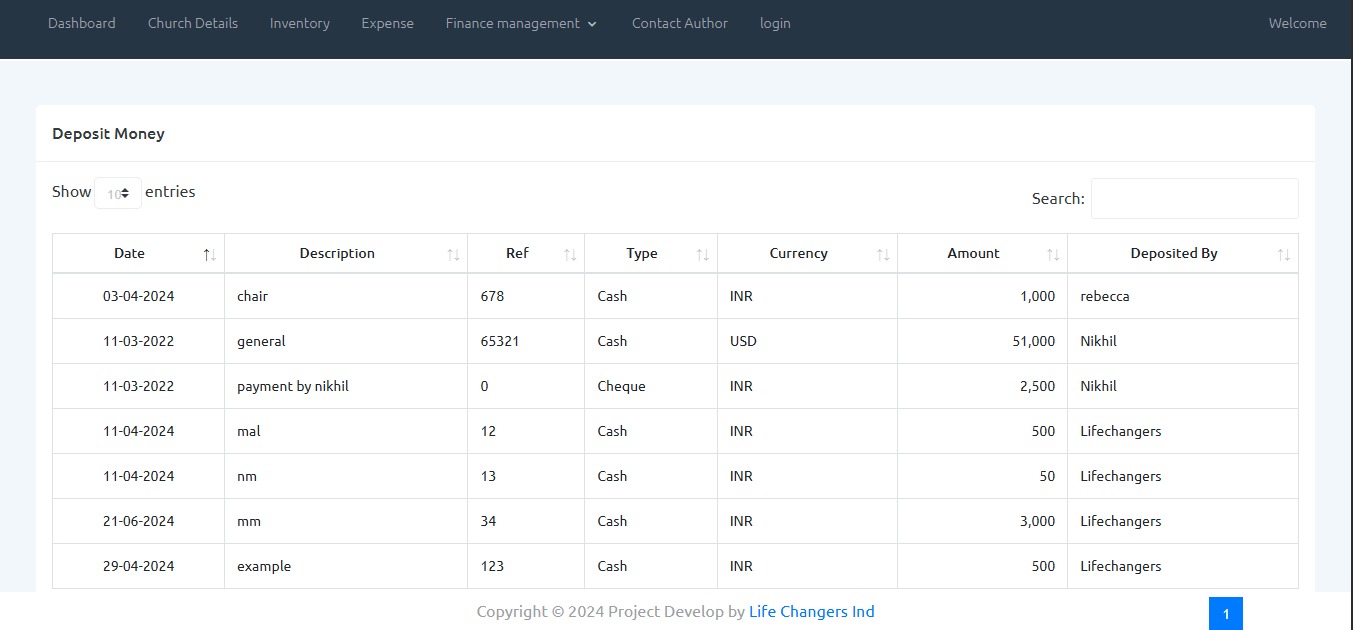Open Inventory from the navbar
The width and height of the screenshot is (1353, 630).
pos(299,23)
